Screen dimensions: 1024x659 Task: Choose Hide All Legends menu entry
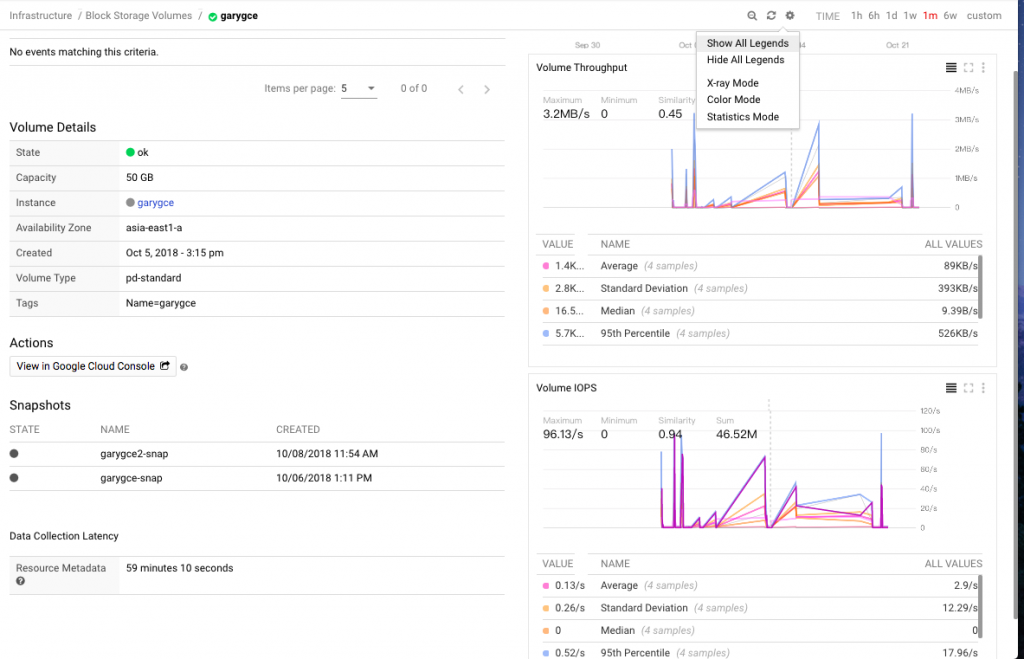point(745,60)
